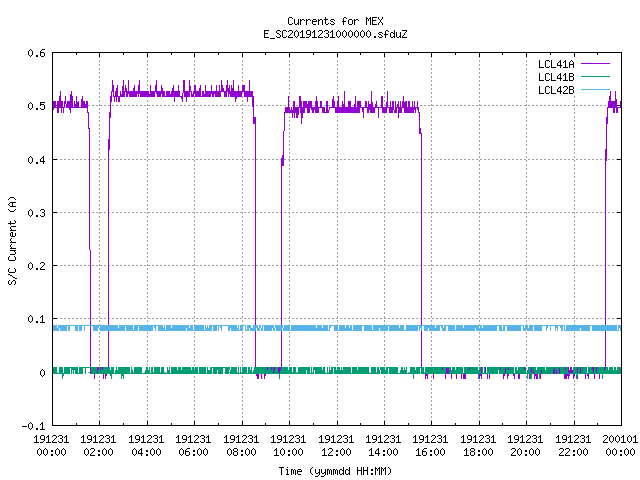Image resolution: width=640 pixels, height=480 pixels.
Task: Click the 04:00 x-axis tick label
Action: 146,452
